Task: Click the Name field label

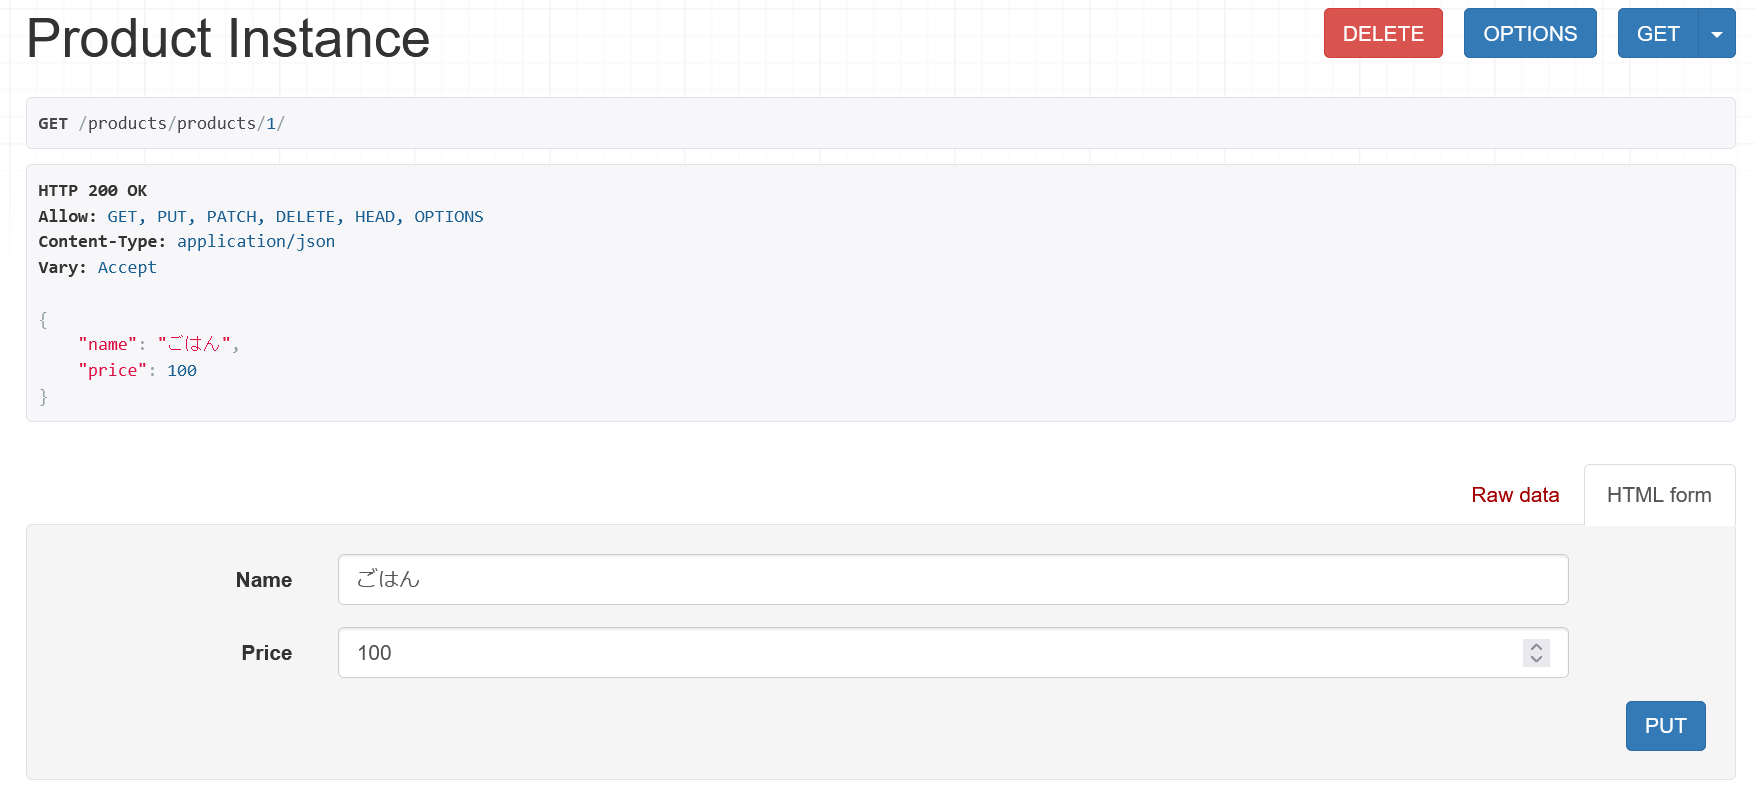Action: [264, 580]
